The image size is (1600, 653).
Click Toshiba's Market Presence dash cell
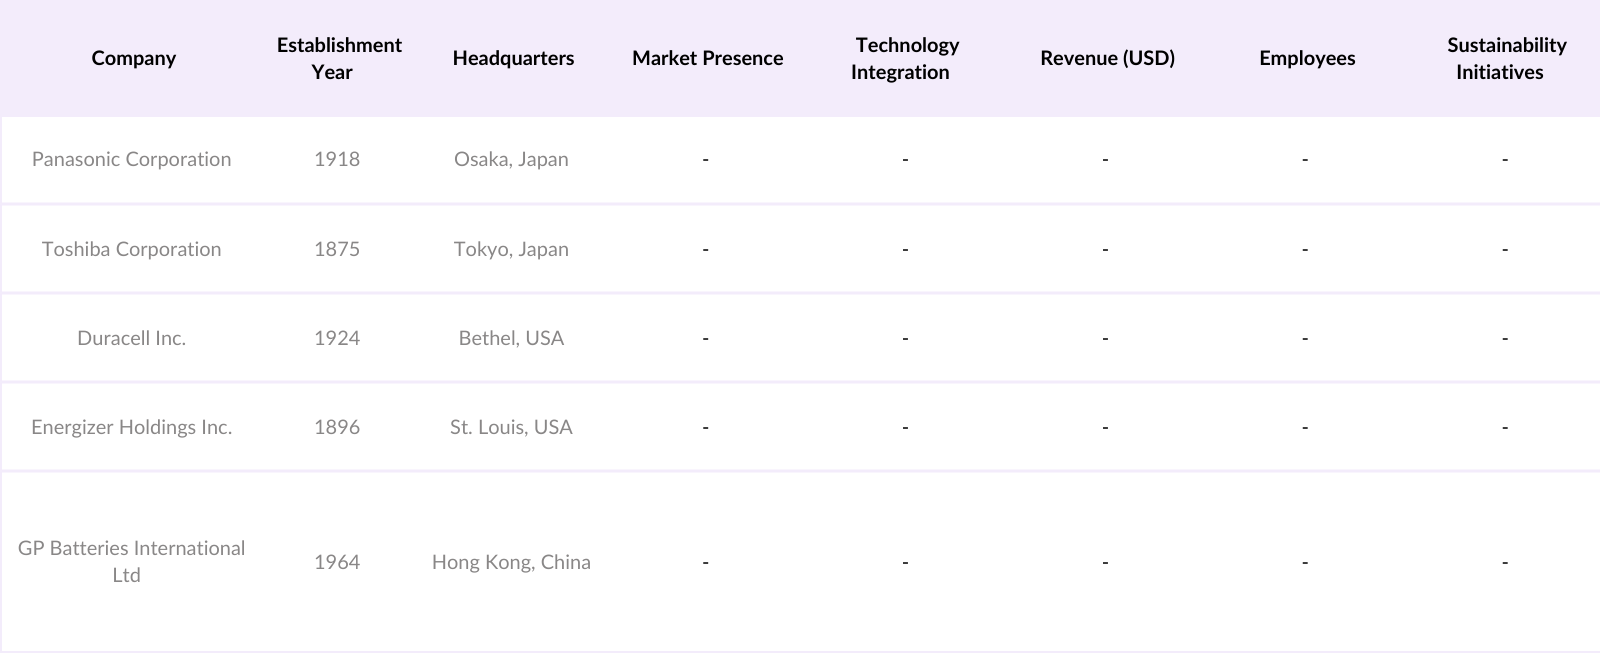coord(705,249)
